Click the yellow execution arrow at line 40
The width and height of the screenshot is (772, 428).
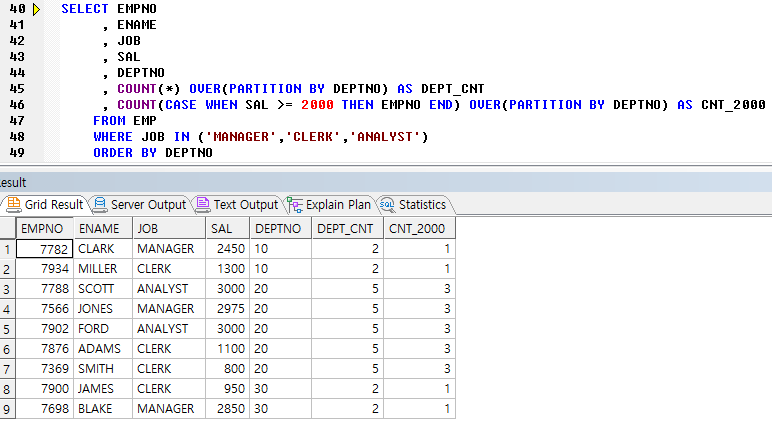tap(36, 9)
